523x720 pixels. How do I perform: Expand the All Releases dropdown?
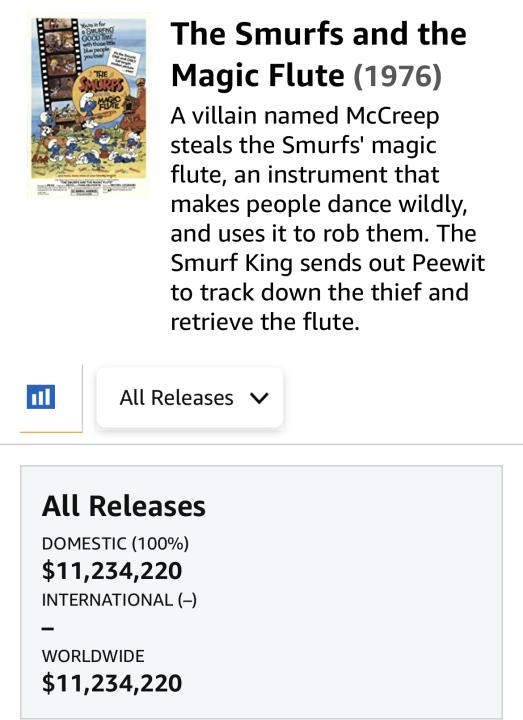[190, 398]
